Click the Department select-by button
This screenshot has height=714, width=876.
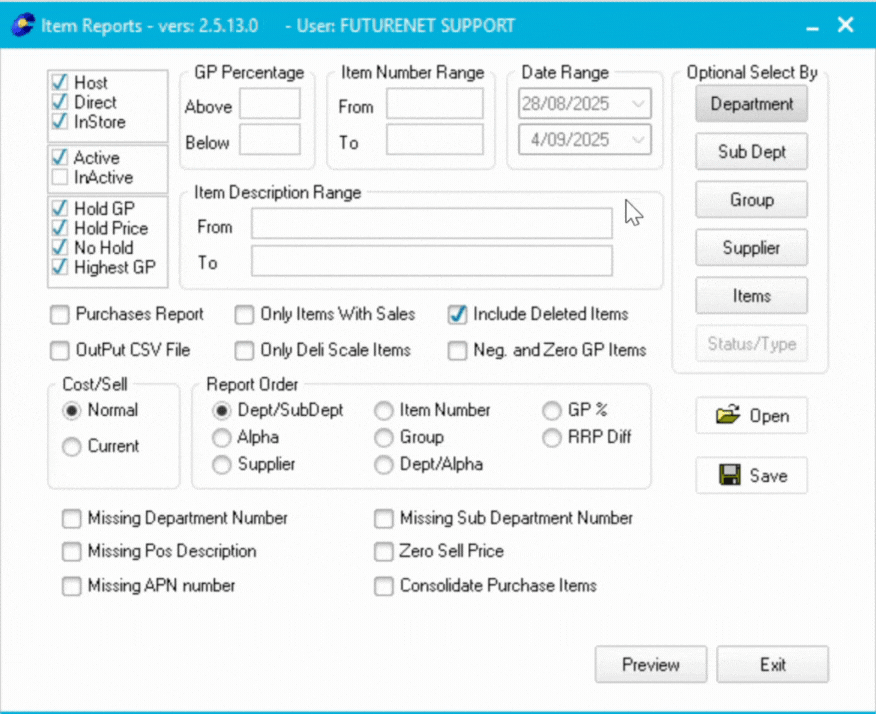pyautogui.click(x=751, y=104)
